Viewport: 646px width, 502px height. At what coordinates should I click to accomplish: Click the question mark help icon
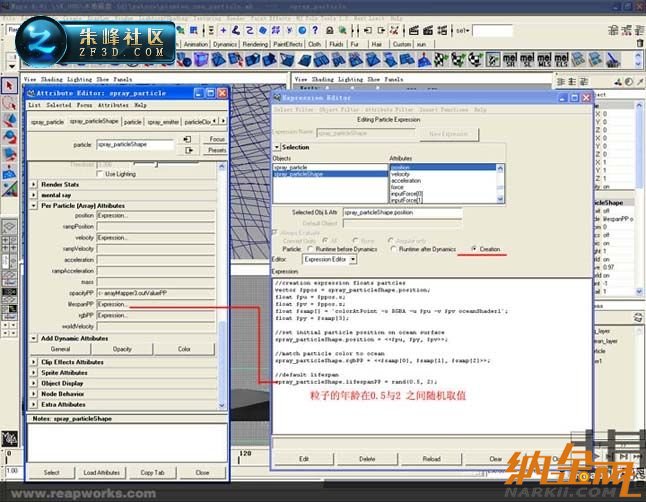[x=315, y=30]
